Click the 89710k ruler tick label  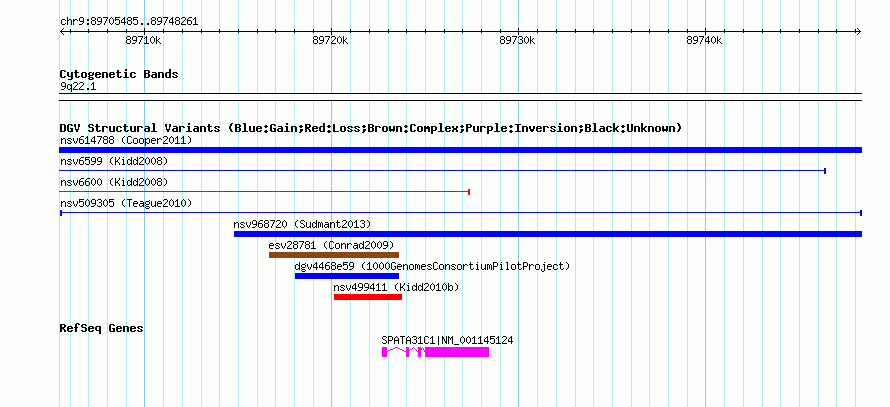(x=144, y=41)
